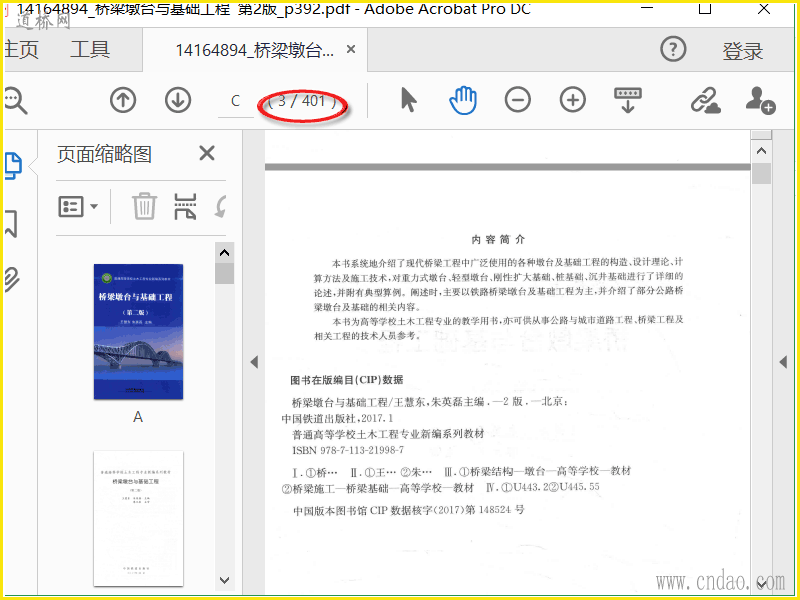Click the 图书在版编目(CIP)数据 heading

pyautogui.click(x=347, y=380)
